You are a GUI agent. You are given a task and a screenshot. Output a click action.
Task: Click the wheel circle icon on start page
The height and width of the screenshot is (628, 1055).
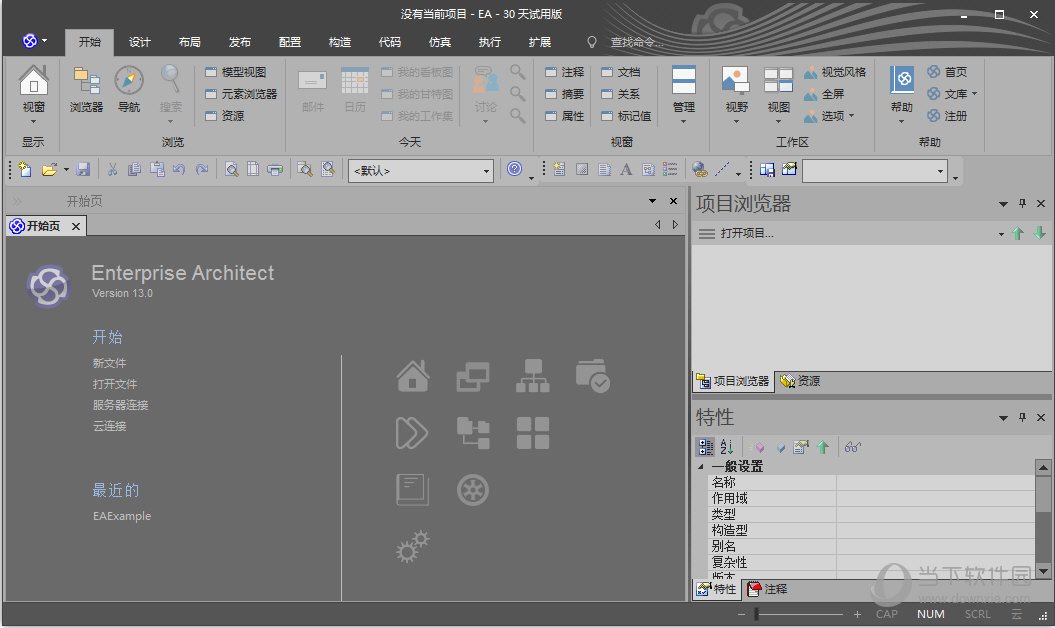[x=473, y=490]
